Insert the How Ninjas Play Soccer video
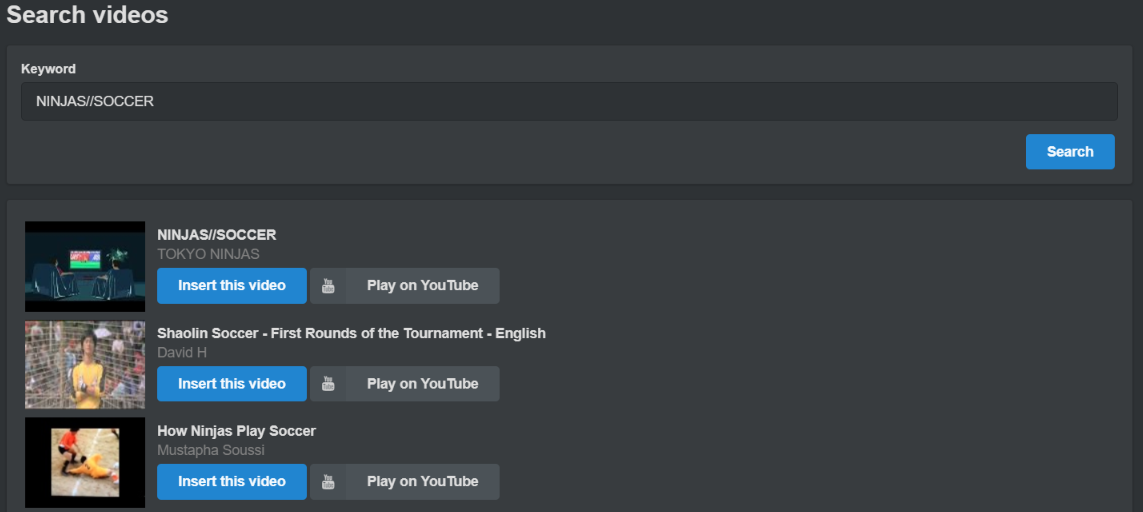 tap(232, 481)
